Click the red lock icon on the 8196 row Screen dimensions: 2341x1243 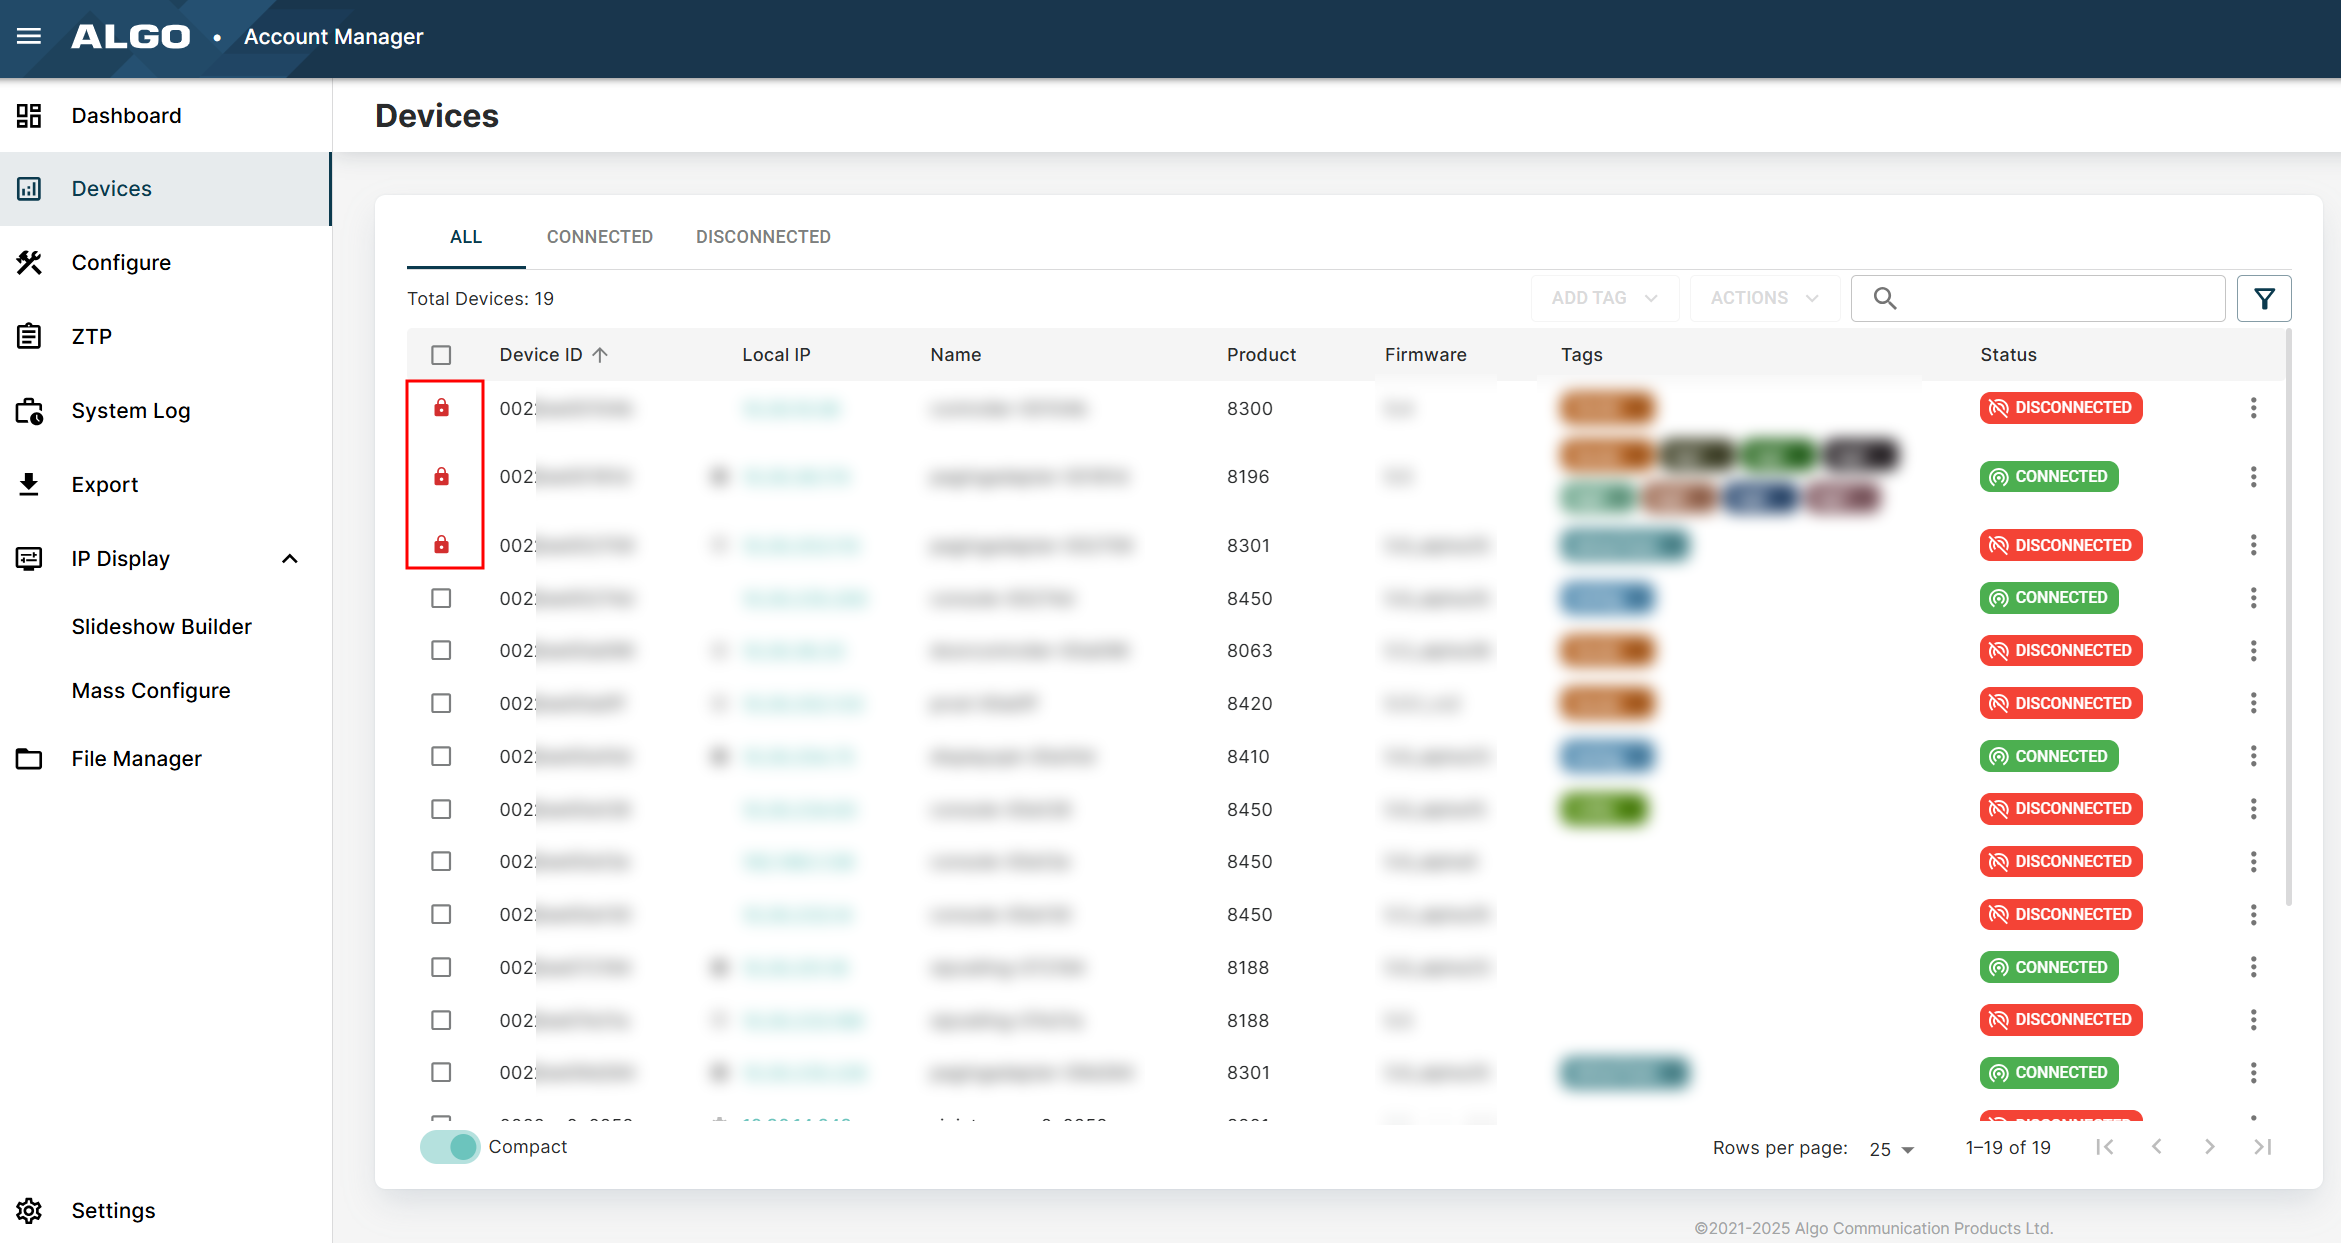tap(441, 476)
